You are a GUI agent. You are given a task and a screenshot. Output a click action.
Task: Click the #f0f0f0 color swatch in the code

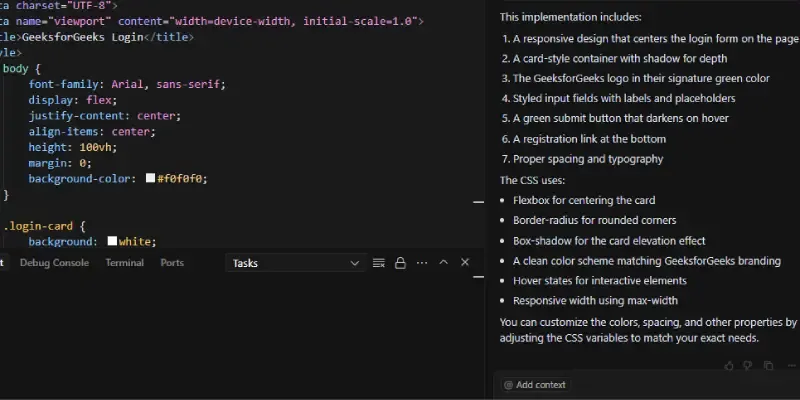pos(150,178)
